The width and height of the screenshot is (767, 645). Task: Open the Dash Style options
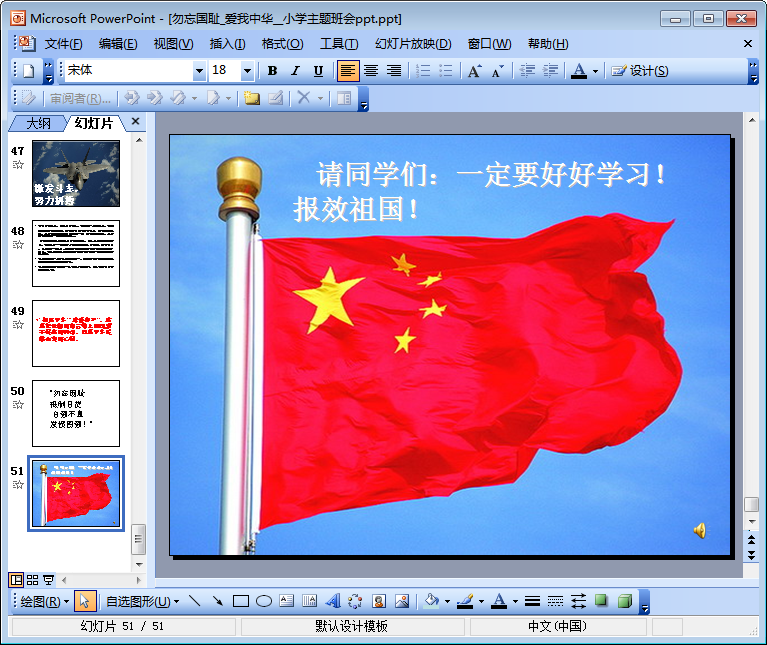tap(555, 601)
